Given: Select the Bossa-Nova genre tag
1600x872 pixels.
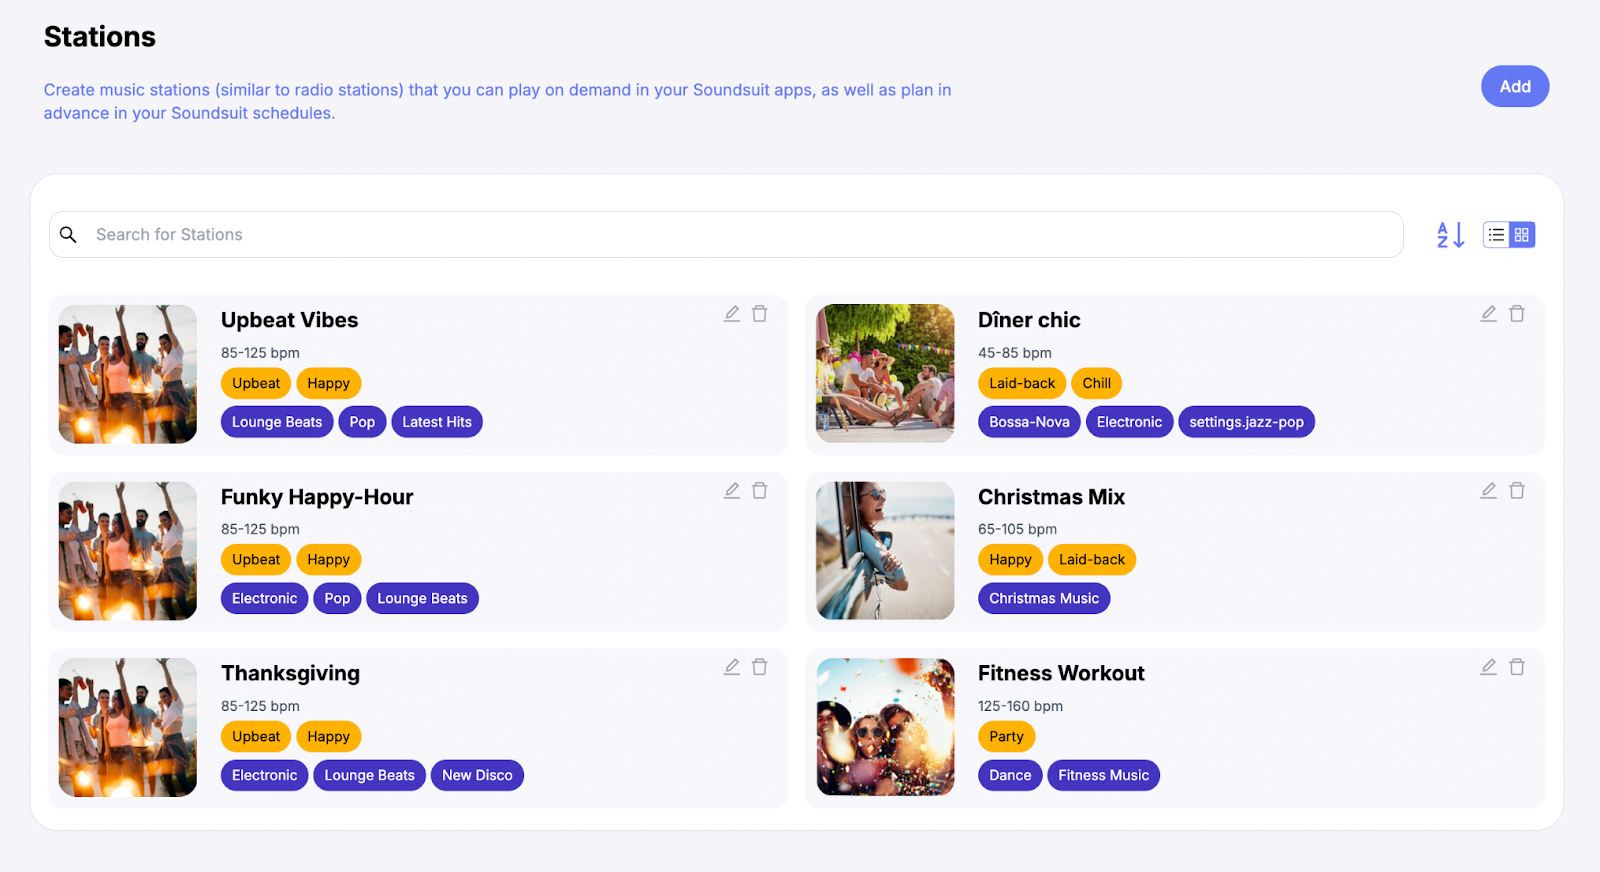Looking at the screenshot, I should point(1029,422).
